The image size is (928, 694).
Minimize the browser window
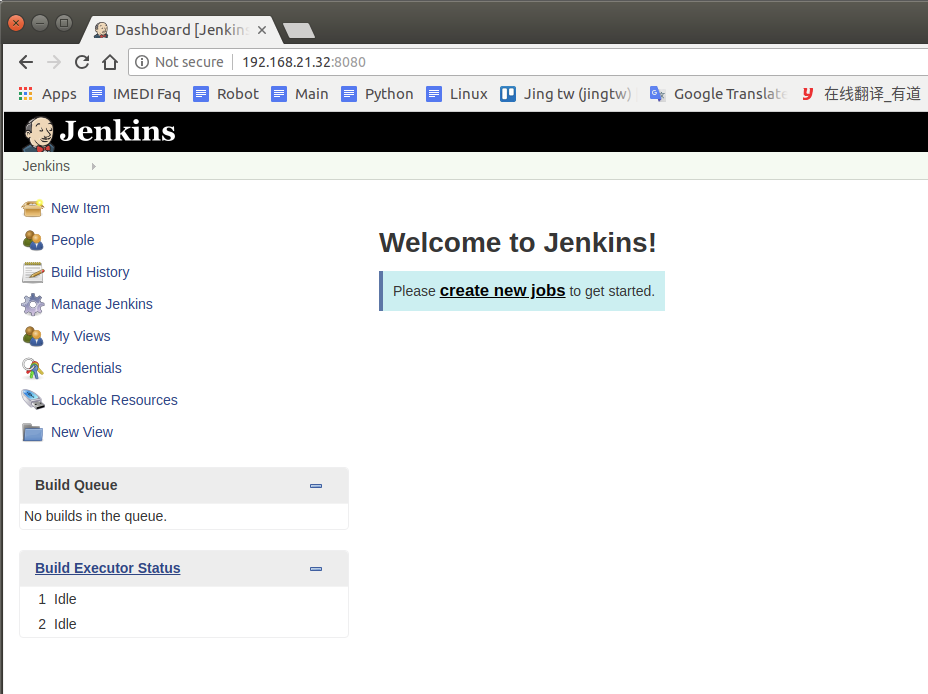(40, 23)
